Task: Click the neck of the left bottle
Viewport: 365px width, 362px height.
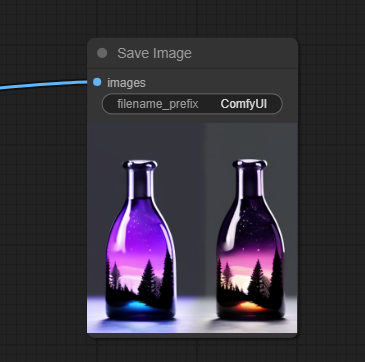Action: click(140, 182)
